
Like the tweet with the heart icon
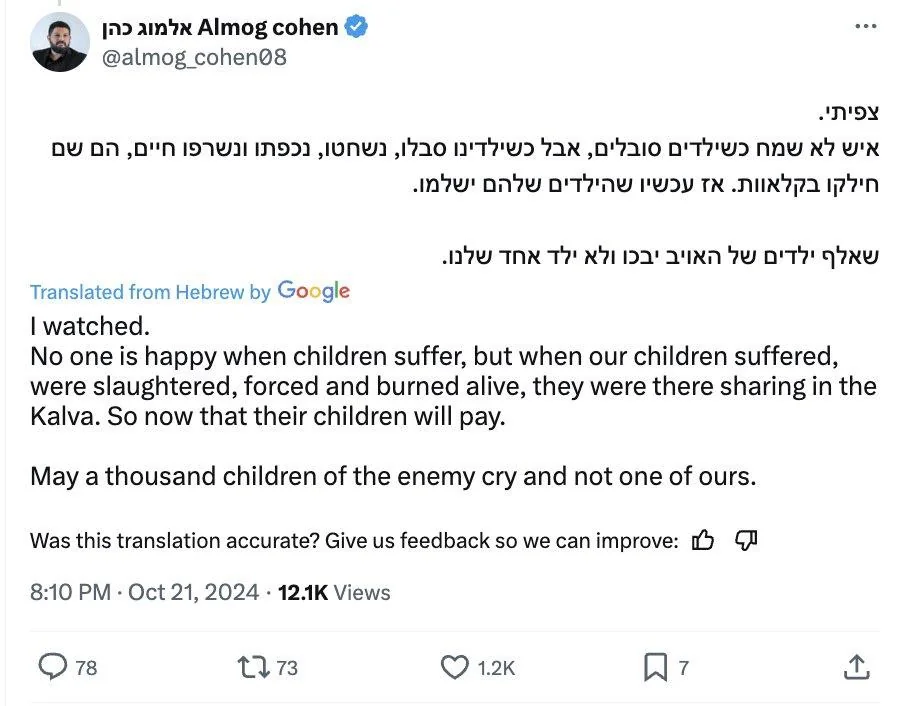click(x=454, y=666)
